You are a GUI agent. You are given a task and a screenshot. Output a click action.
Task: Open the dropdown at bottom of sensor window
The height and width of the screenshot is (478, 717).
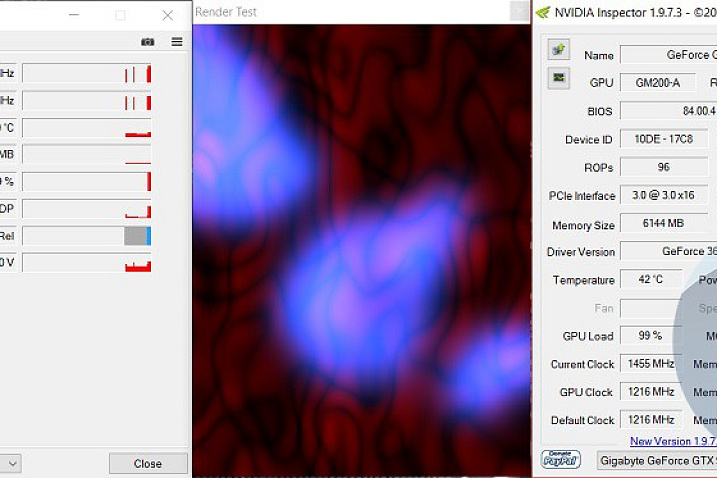tap(11, 463)
